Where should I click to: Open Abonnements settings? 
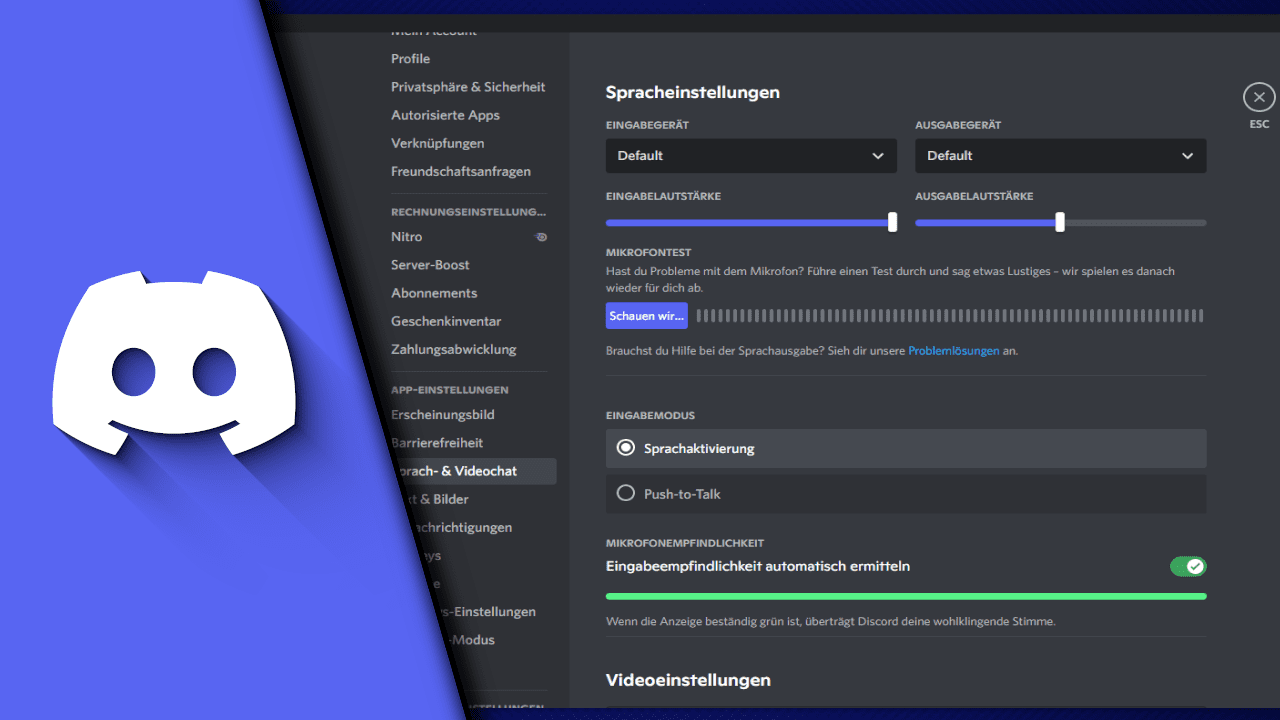point(434,293)
